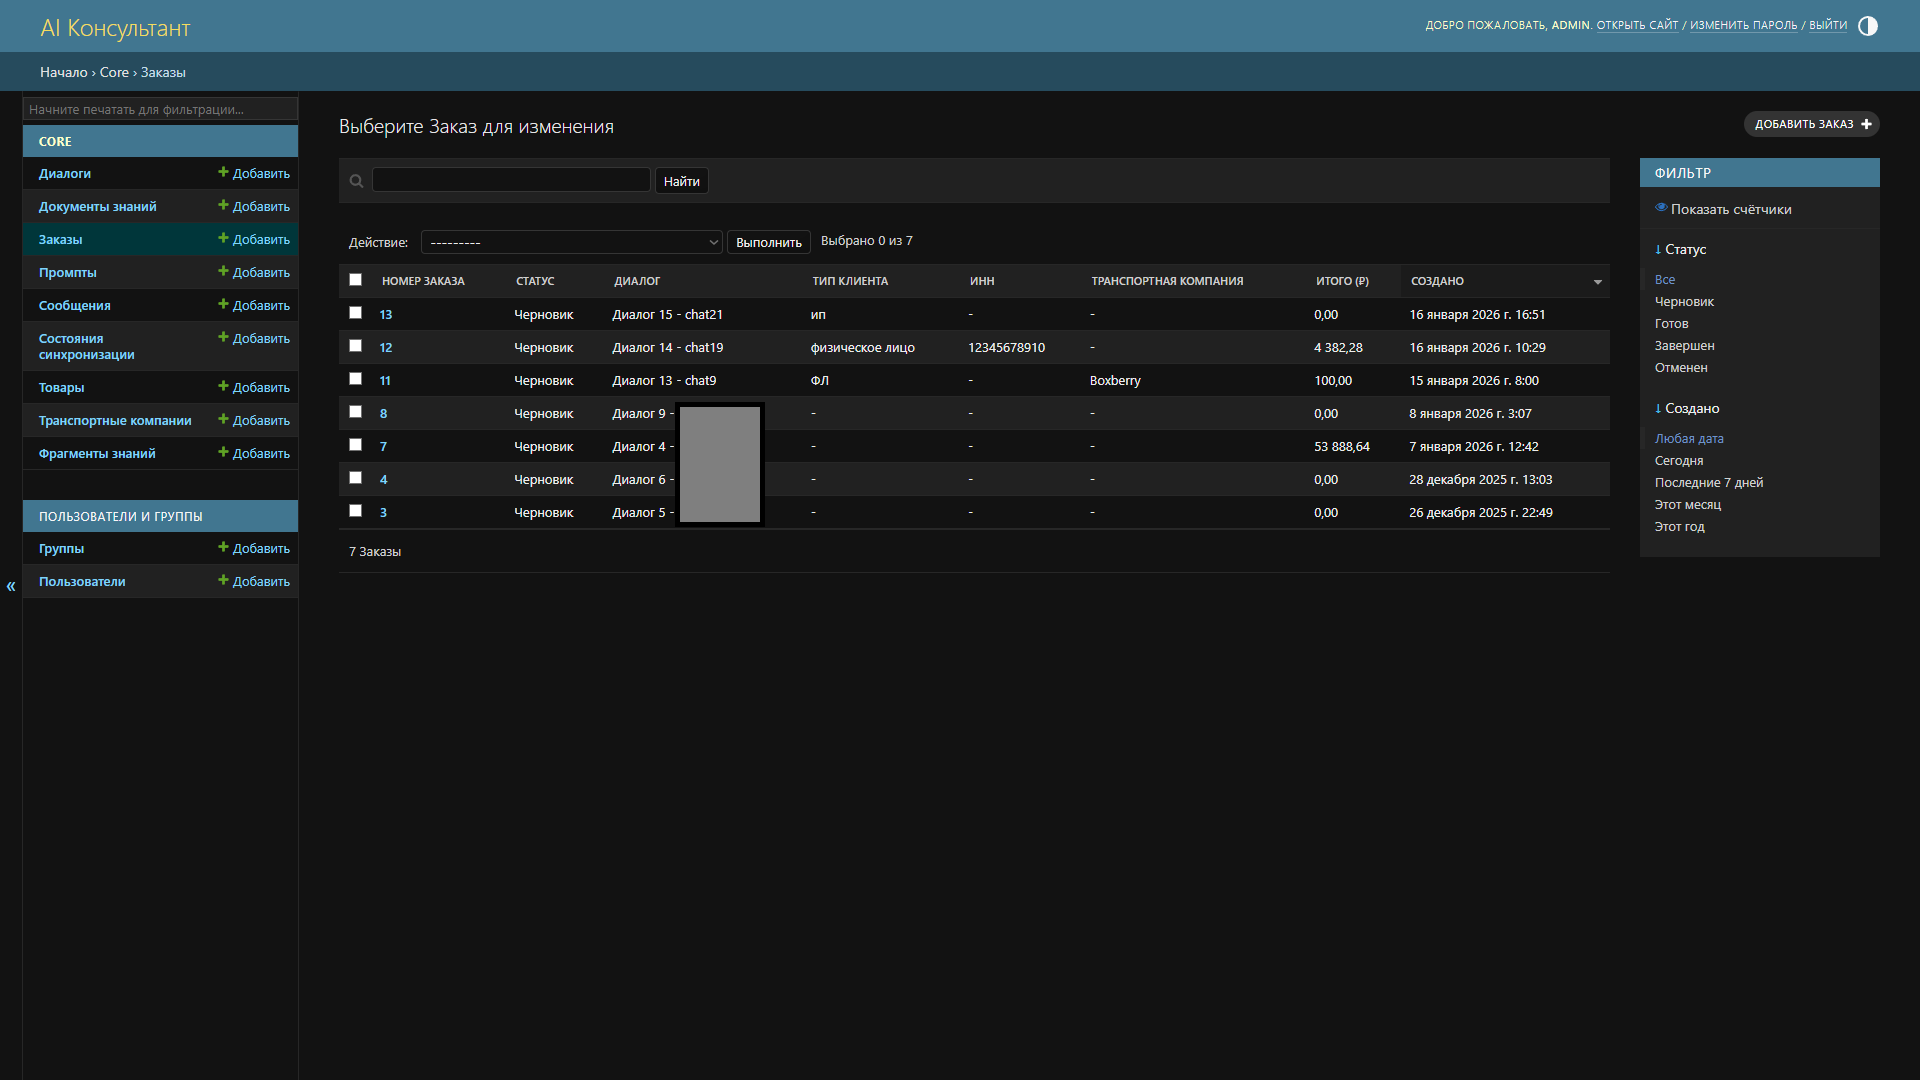The height and width of the screenshot is (1080, 1920).
Task: Focus the sidebar filter input field
Action: pos(160,109)
